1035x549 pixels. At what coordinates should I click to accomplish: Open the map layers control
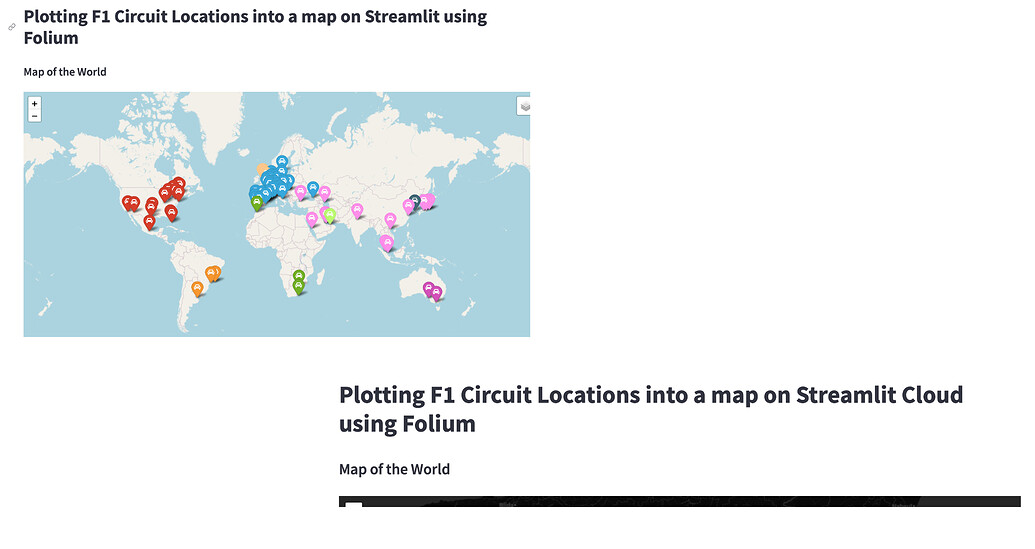point(524,106)
